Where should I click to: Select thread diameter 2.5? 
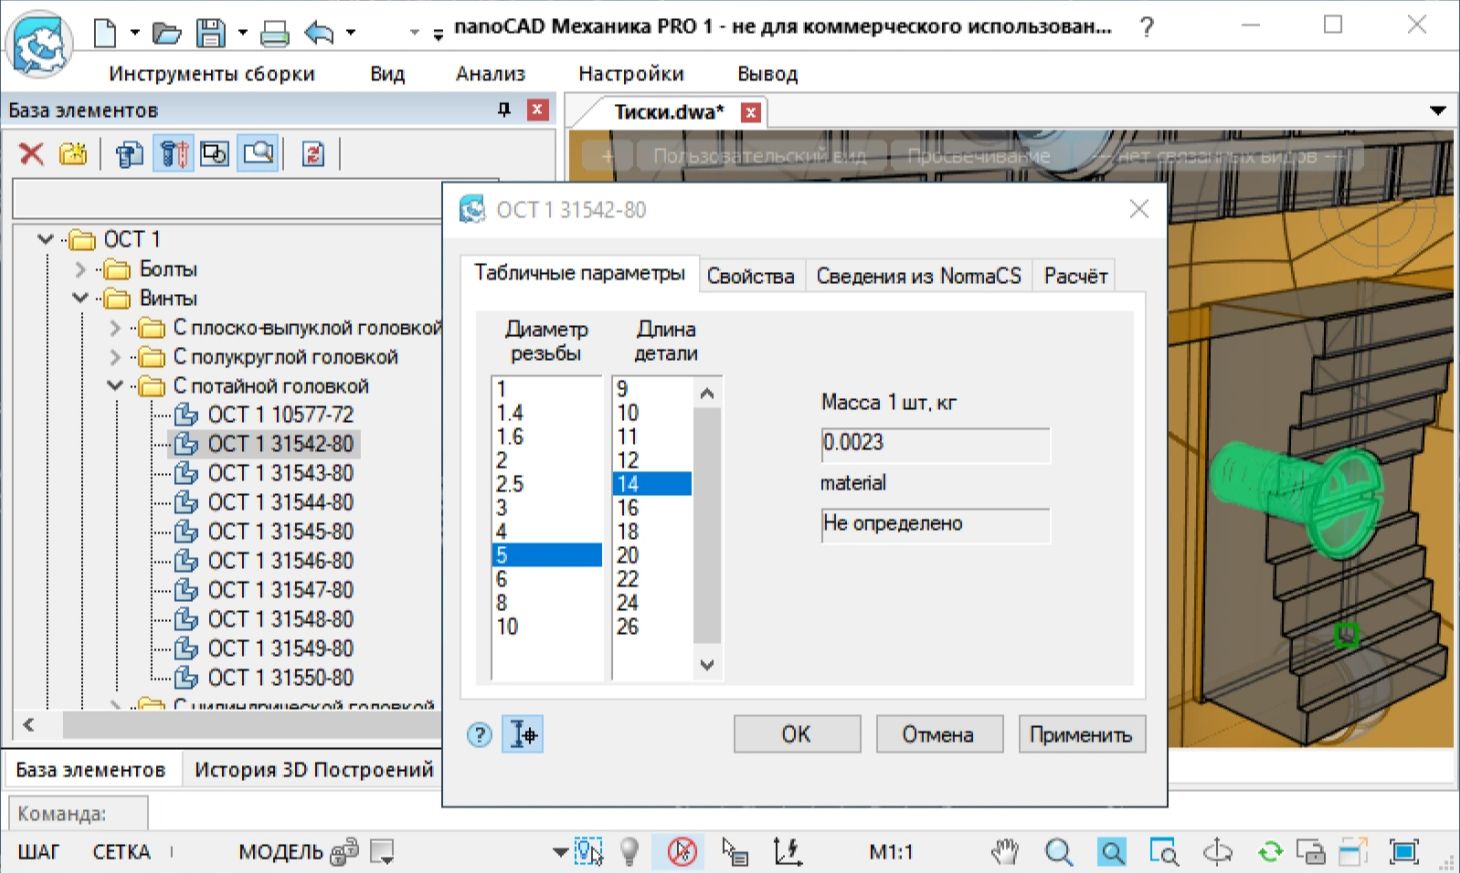point(546,484)
